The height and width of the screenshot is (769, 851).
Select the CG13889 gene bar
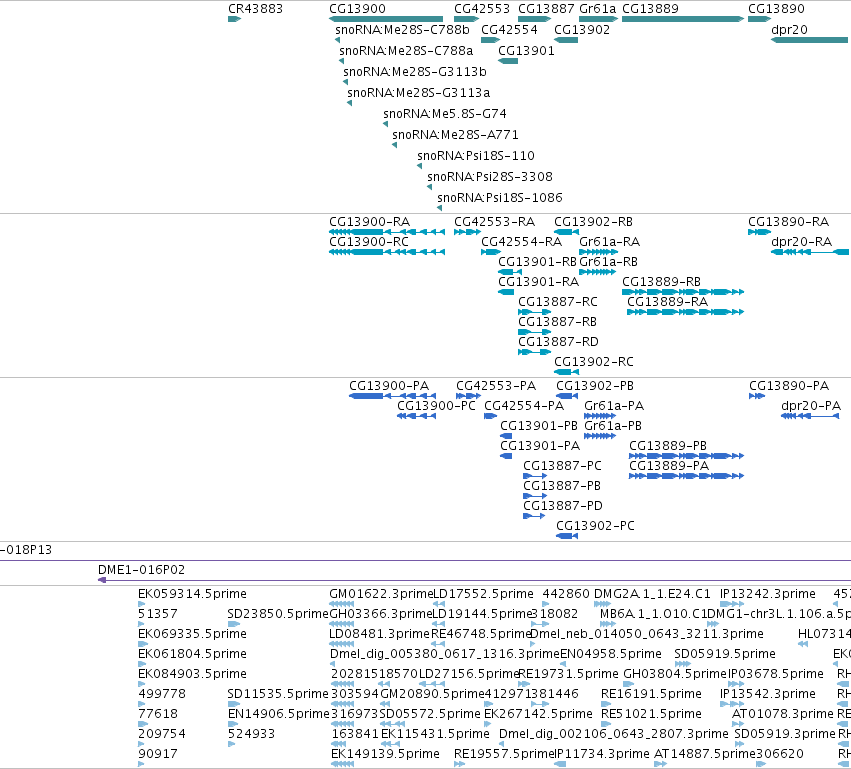tap(683, 19)
